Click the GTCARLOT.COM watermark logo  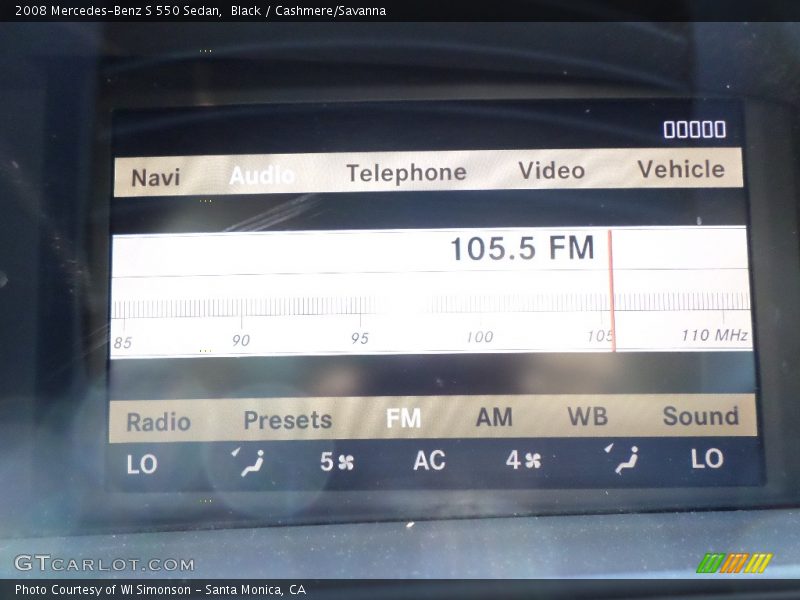(104, 564)
